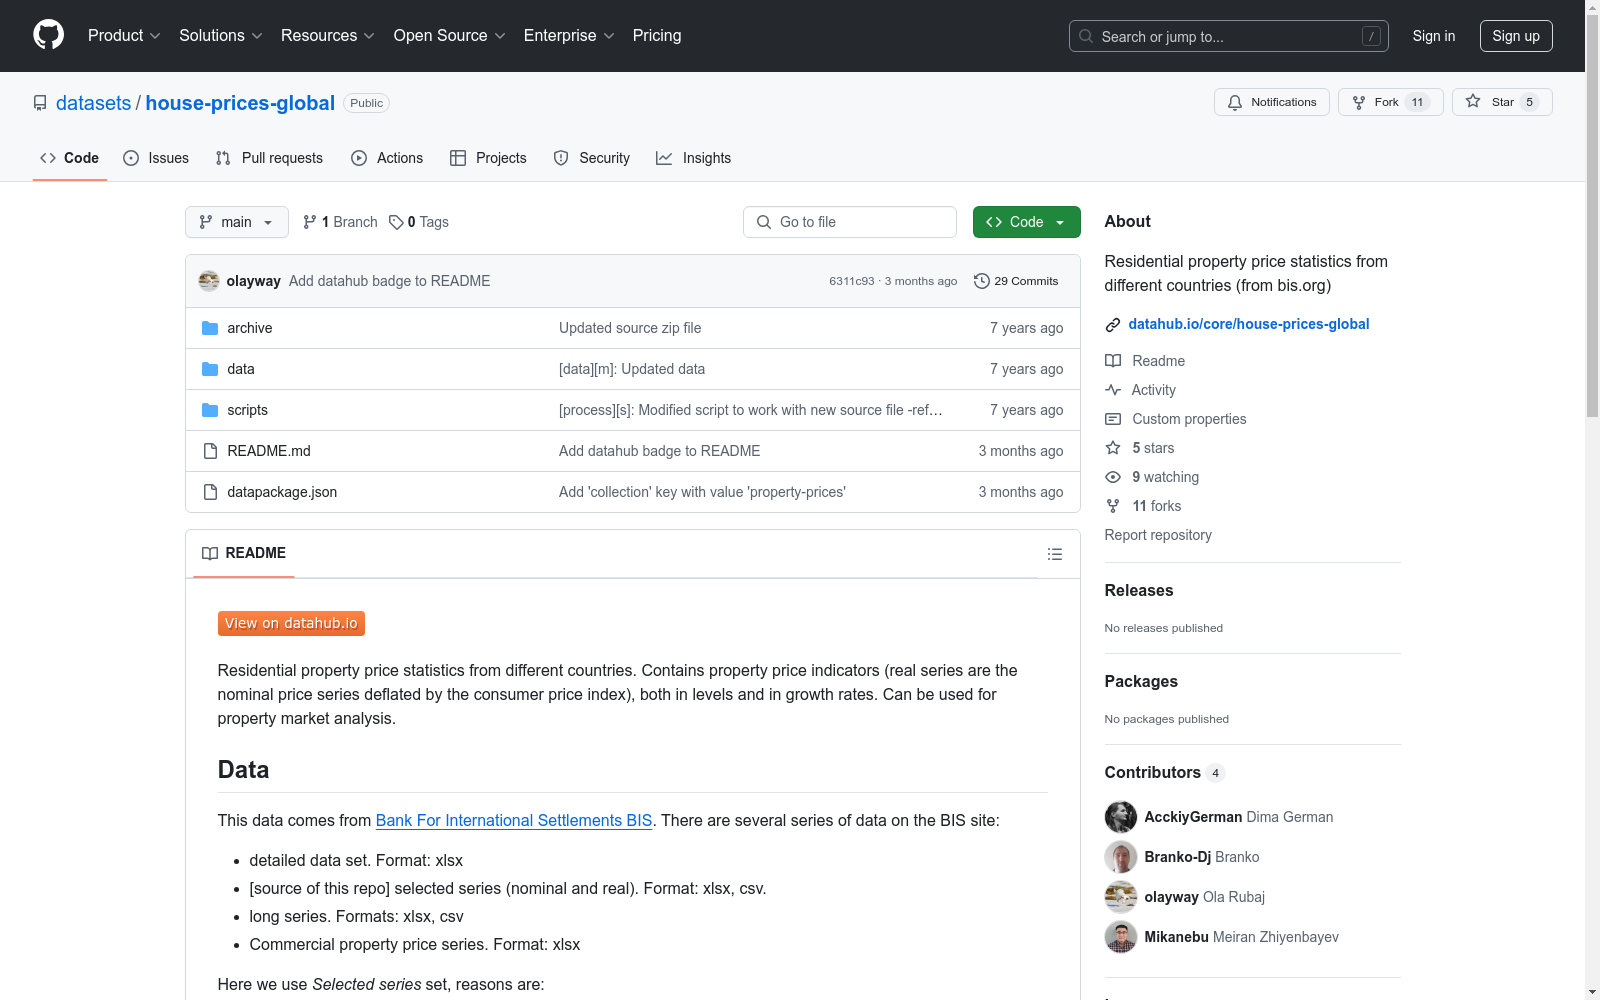Click AcckiyGerman contributor avatar
Screen dimensions: 1600x1000
tap(1121, 817)
